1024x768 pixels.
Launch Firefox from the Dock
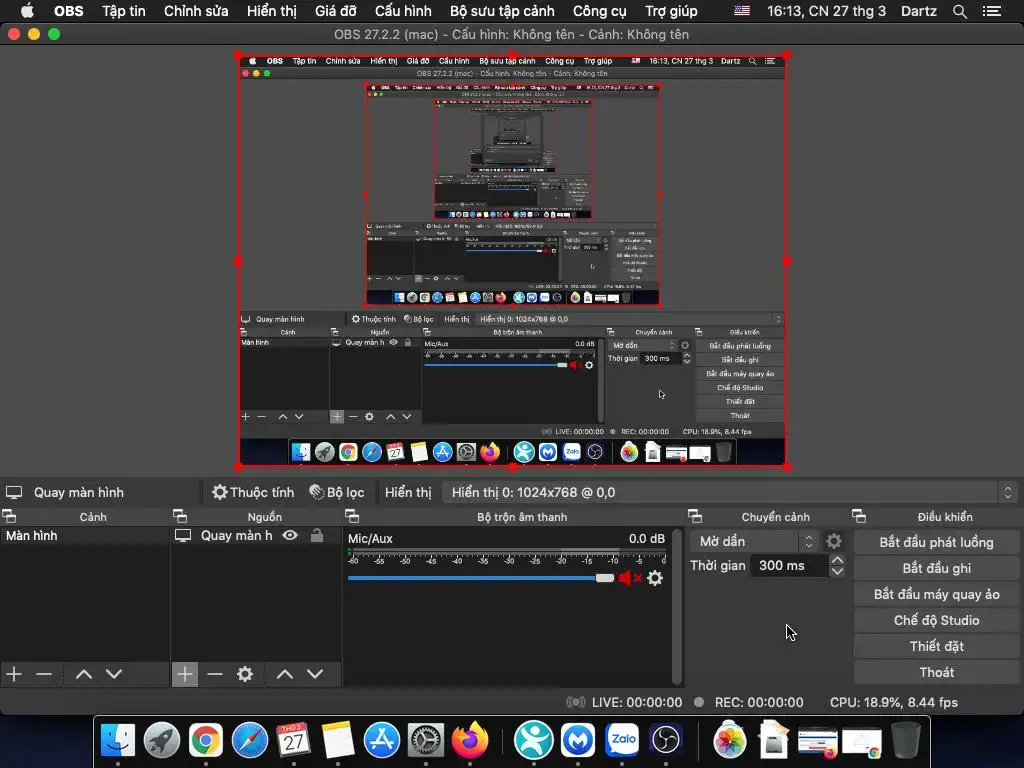(x=470, y=741)
